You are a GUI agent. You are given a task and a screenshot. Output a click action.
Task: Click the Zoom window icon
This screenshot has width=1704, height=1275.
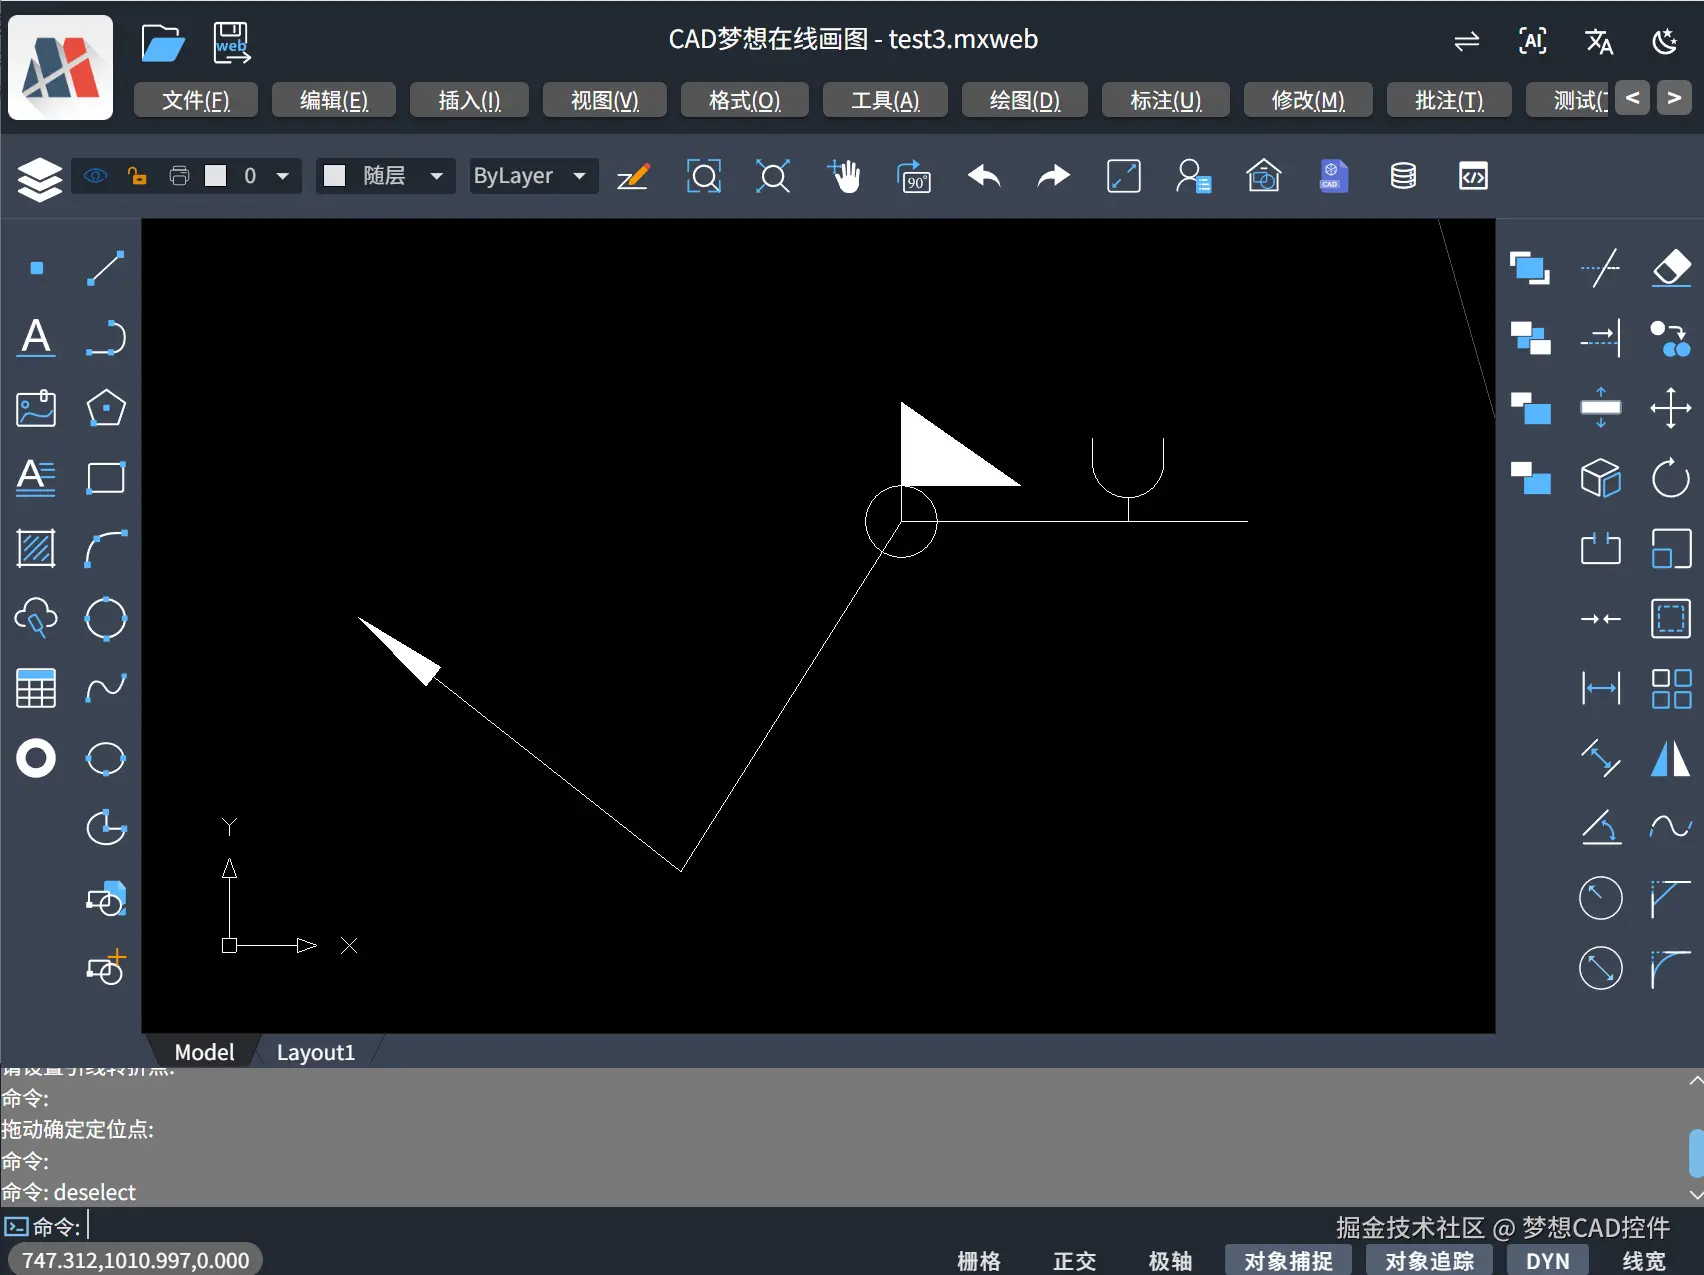pyautogui.click(x=704, y=177)
